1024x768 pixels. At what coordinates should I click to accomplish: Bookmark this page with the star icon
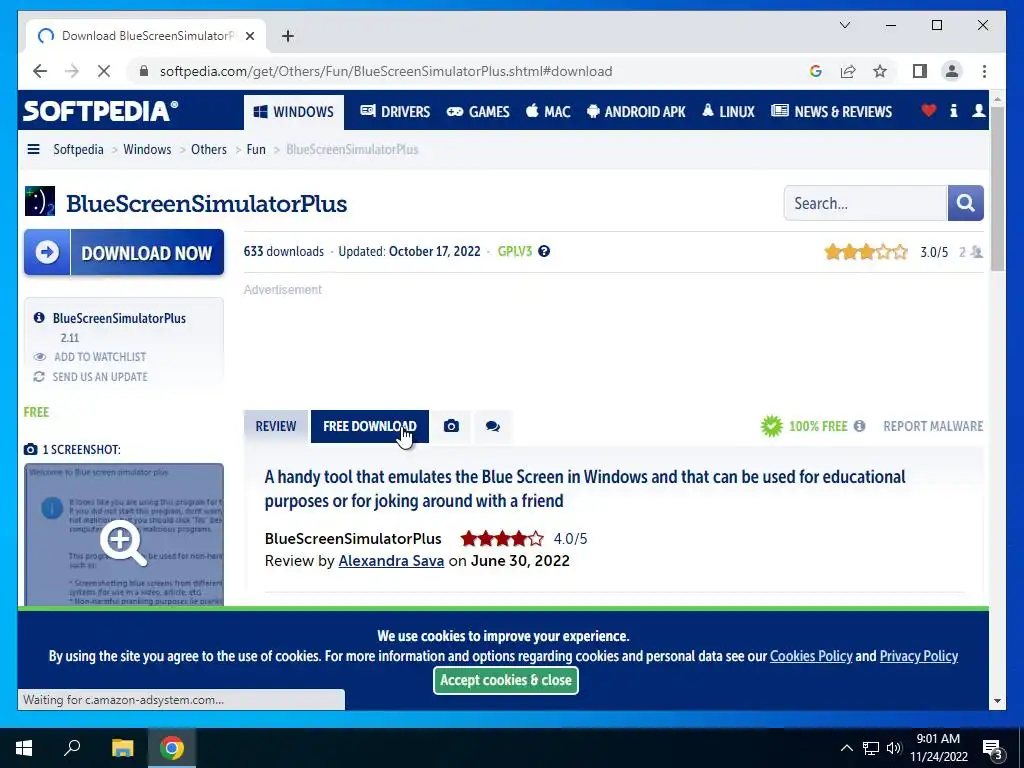tap(880, 71)
